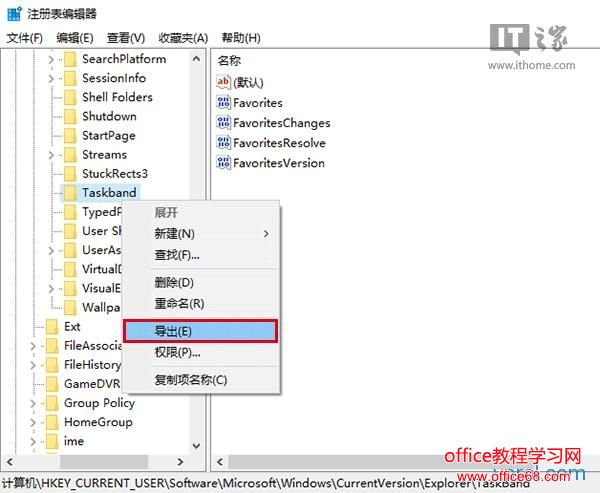Click the Registry Editor title bar icon
Image resolution: width=600 pixels, height=493 pixels.
15,13
